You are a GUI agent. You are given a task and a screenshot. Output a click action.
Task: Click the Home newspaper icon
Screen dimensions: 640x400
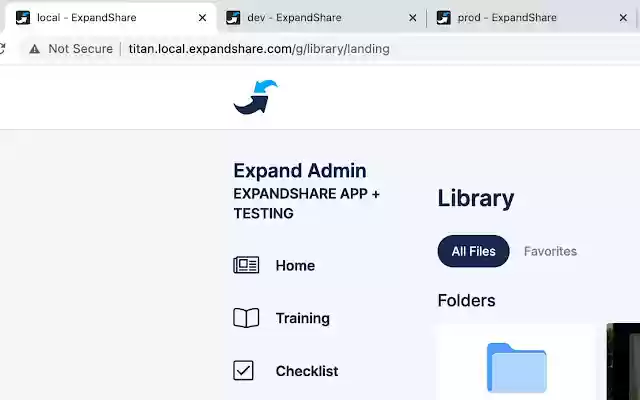tap(246, 265)
